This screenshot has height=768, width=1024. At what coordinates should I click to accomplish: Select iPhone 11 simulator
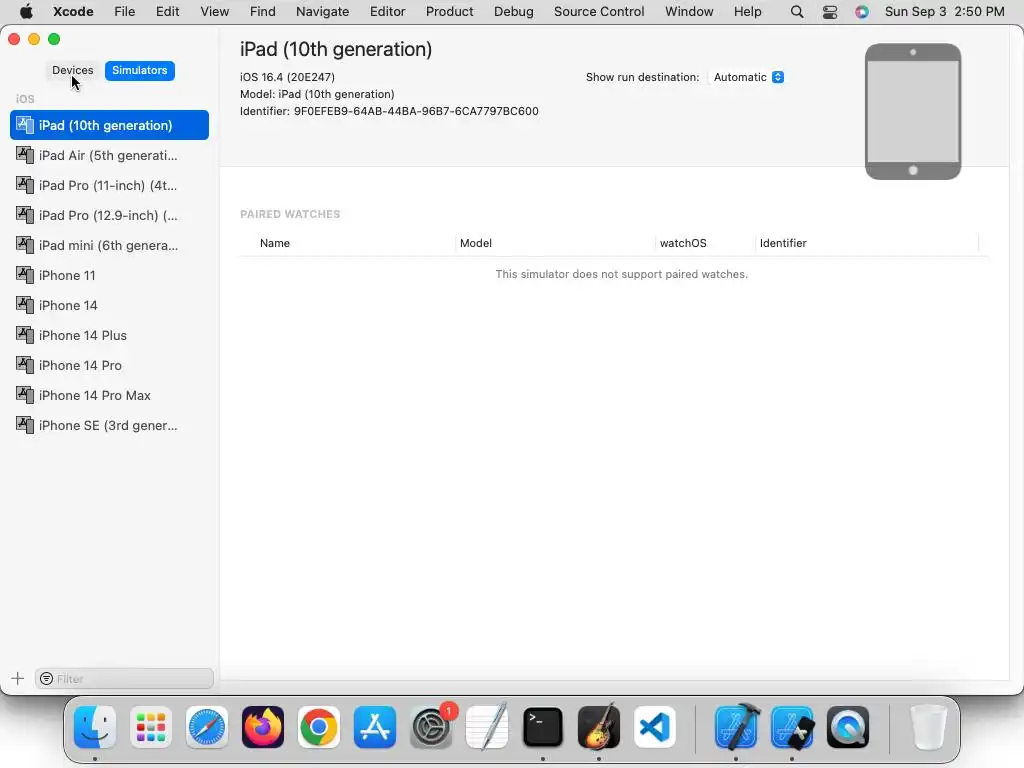110,275
